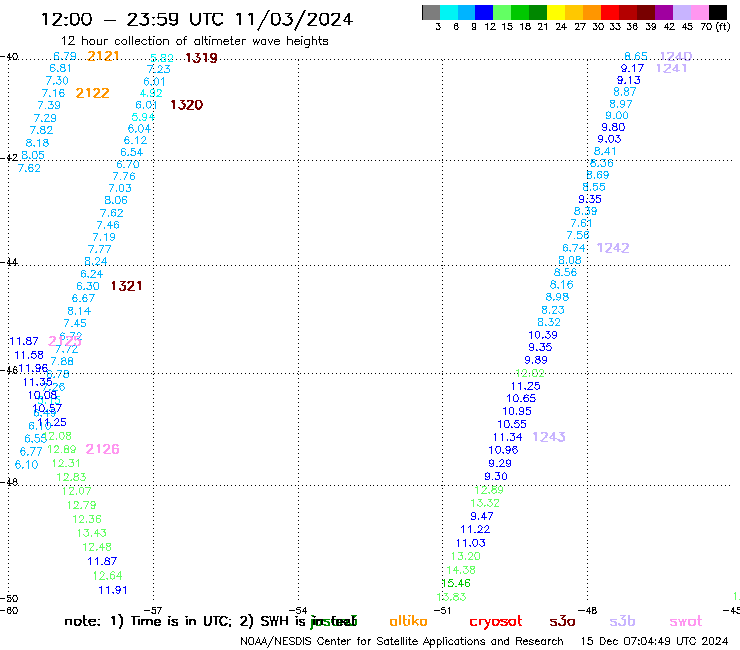Click the wave height value 9.47
The image size is (740, 650).
point(482,516)
